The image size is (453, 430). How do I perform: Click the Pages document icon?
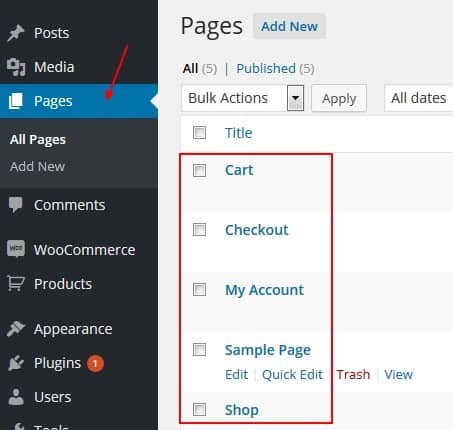16,101
